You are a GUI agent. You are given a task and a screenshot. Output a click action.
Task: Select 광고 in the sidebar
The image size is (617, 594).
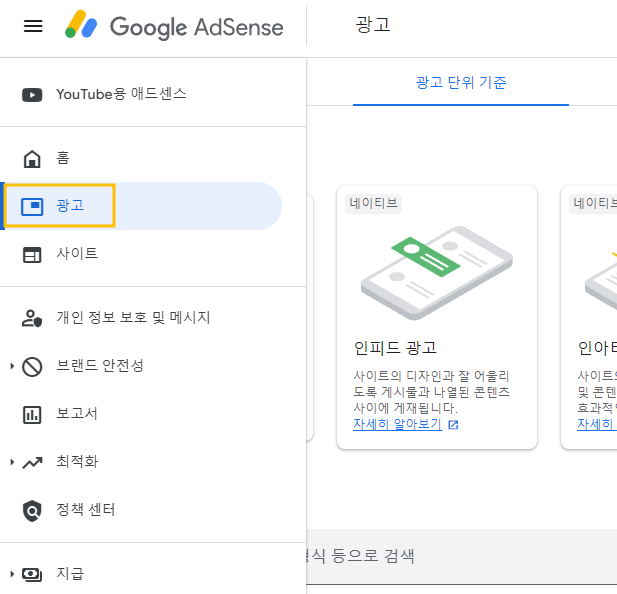(x=70, y=205)
